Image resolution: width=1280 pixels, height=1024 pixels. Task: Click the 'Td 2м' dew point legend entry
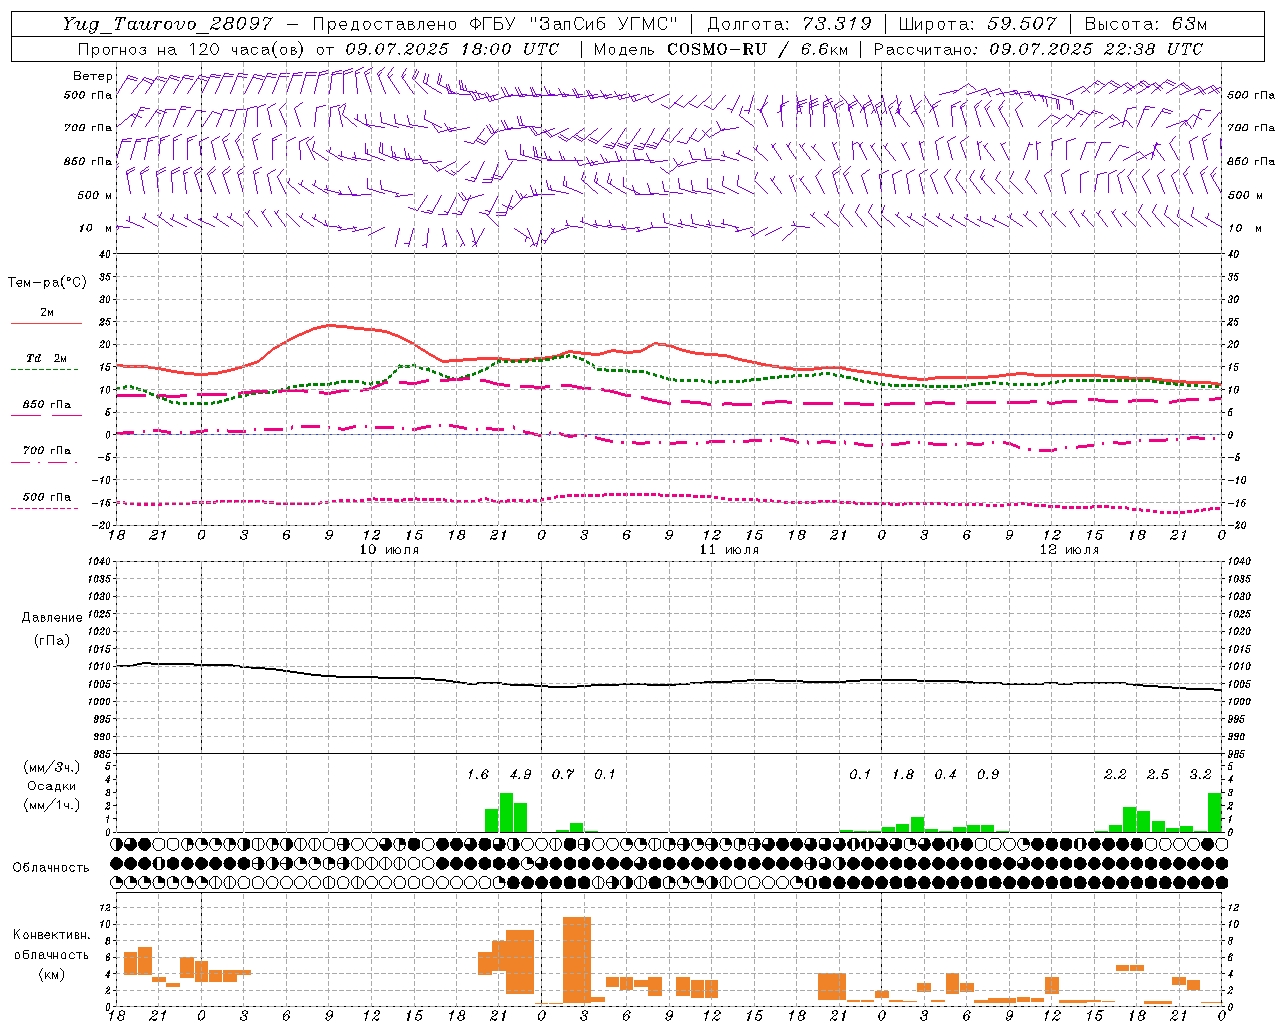tap(47, 358)
